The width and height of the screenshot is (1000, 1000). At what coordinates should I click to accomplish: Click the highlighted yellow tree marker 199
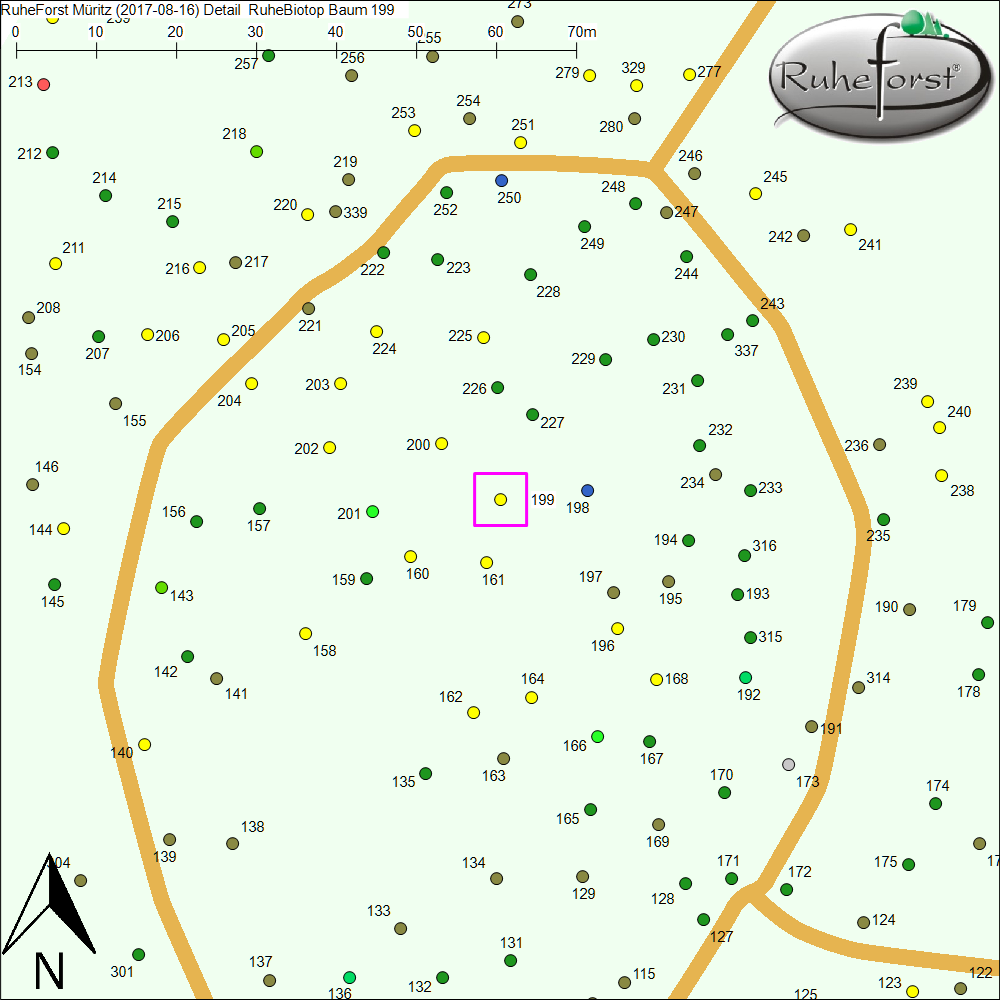tap(501, 499)
